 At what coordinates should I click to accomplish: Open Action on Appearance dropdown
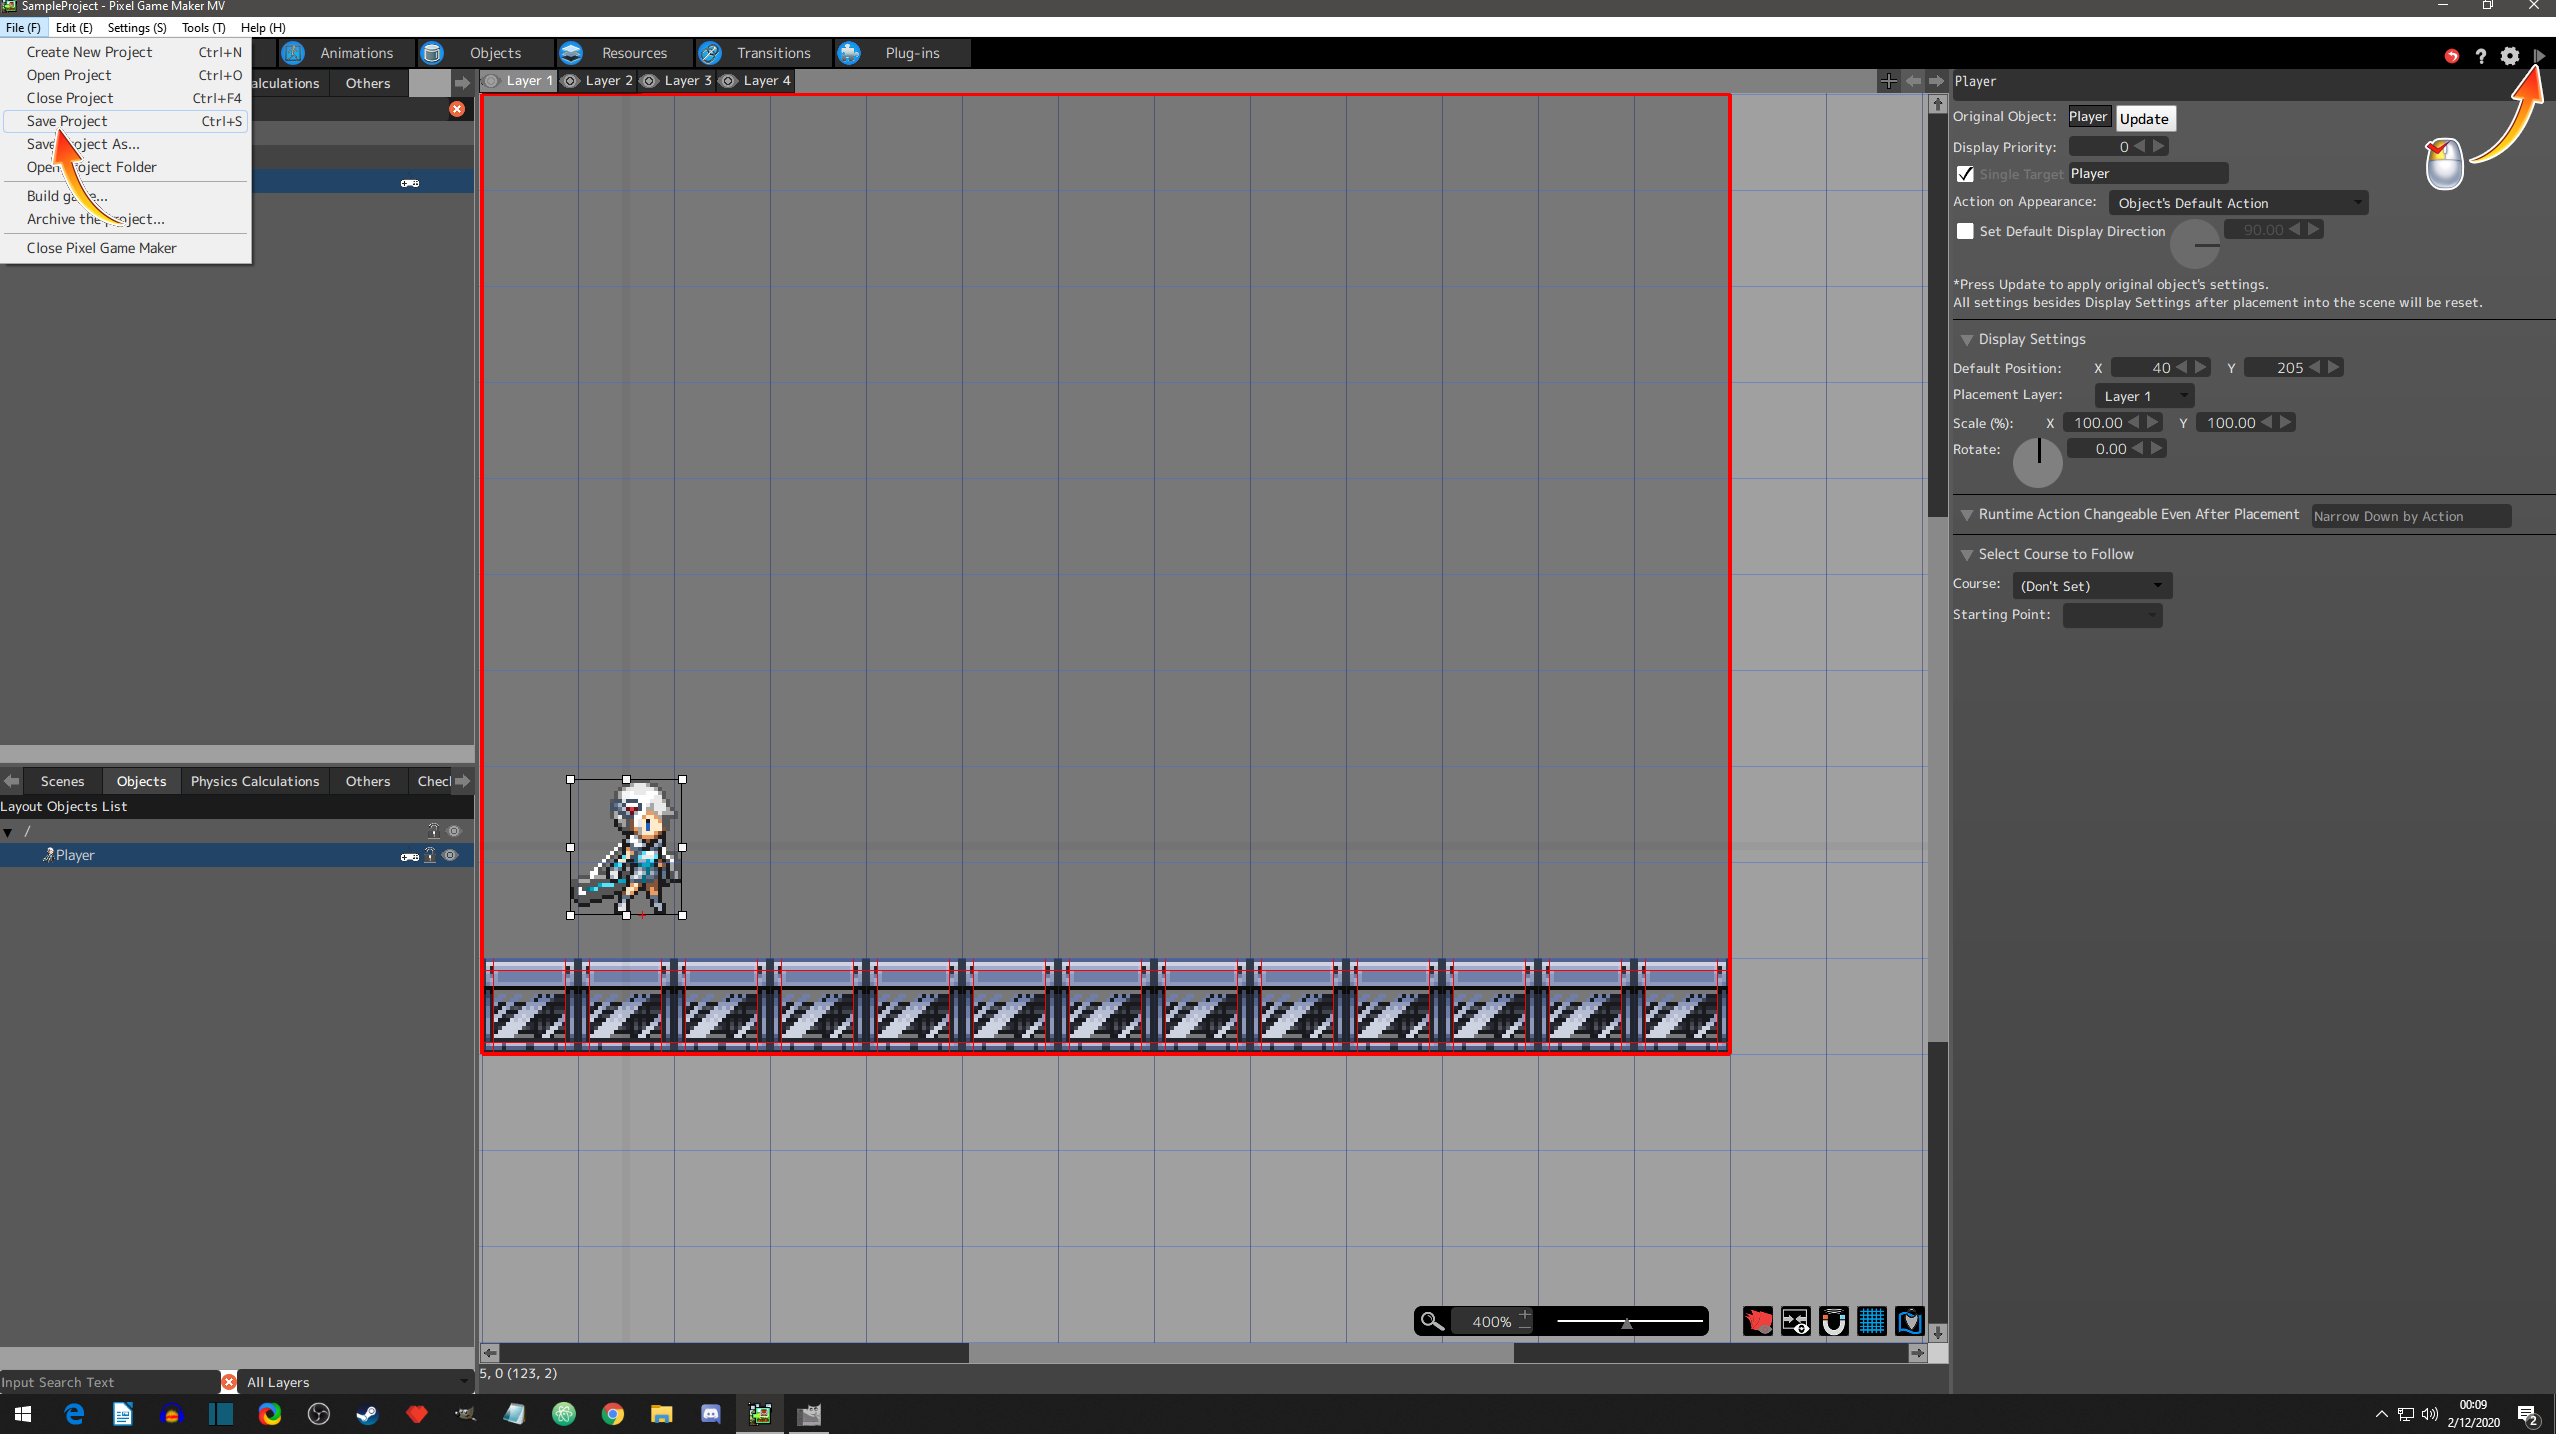point(2237,203)
